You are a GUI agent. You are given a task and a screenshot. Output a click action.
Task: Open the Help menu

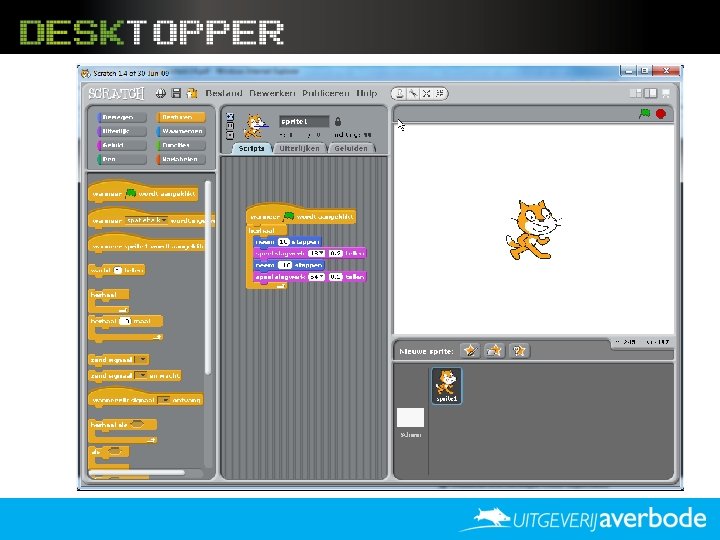click(x=366, y=93)
